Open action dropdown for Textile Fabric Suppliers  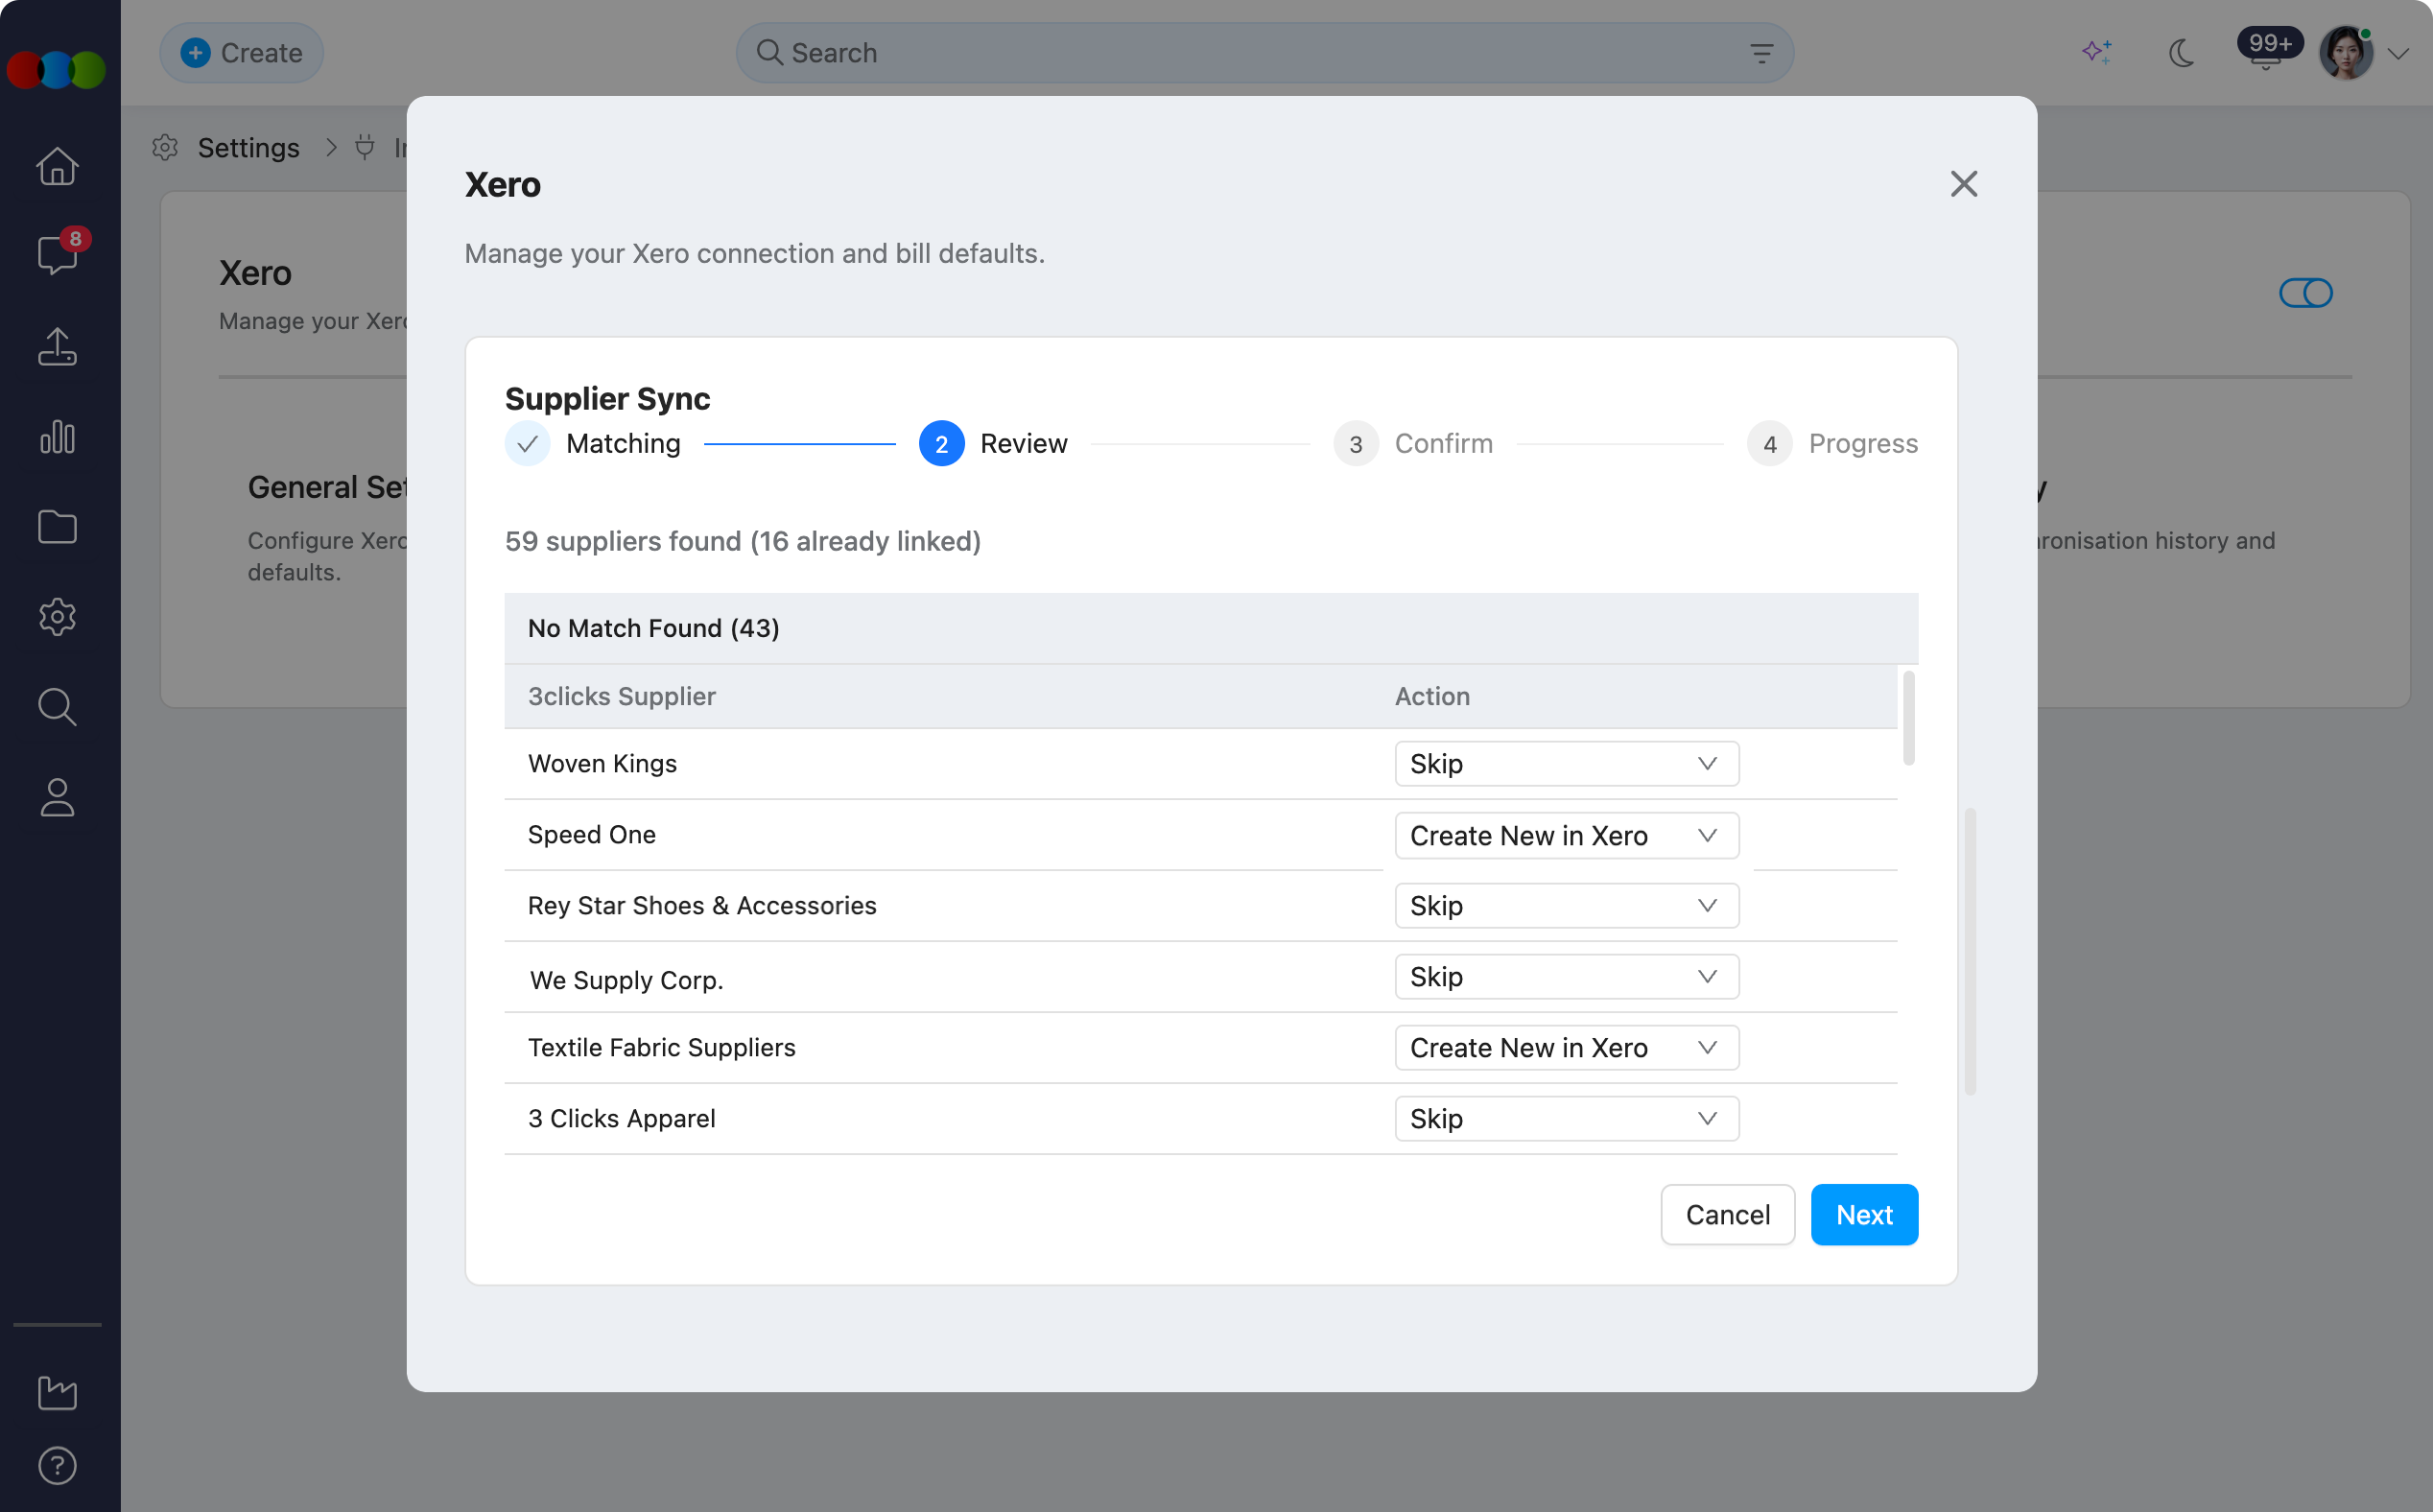point(1566,1048)
